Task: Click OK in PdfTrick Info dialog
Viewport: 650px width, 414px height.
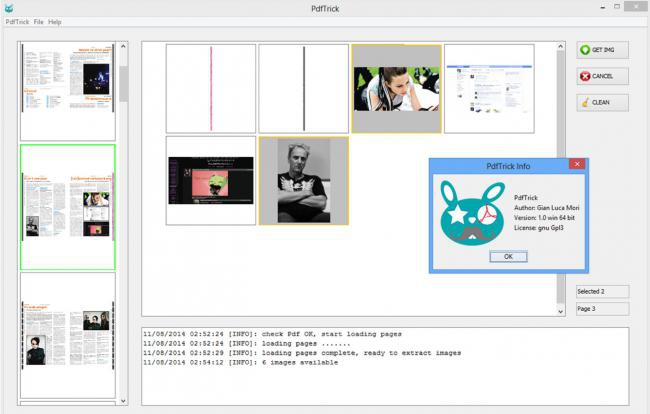Action: [x=508, y=257]
